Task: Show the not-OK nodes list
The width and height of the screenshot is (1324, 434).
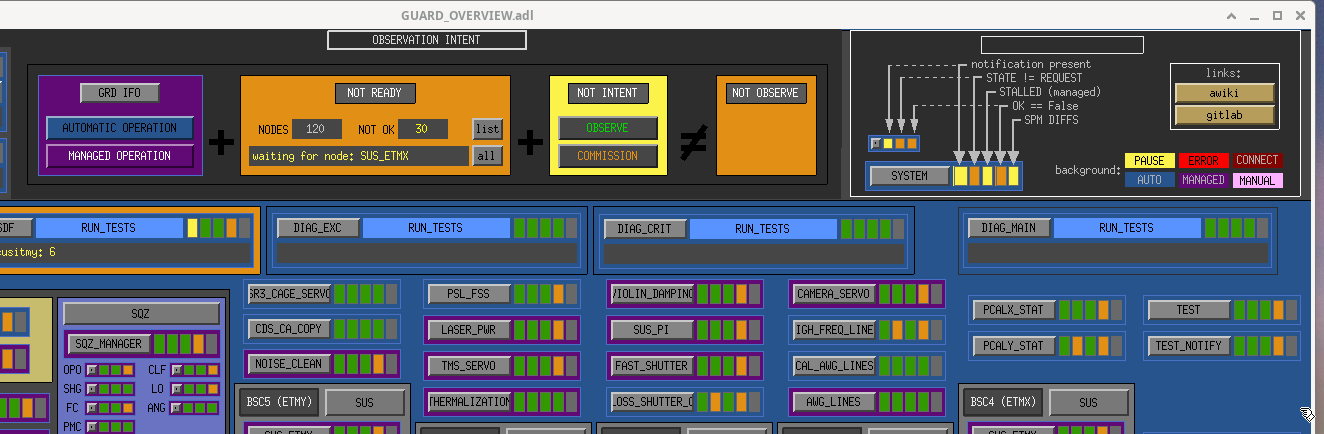Action: [487, 129]
